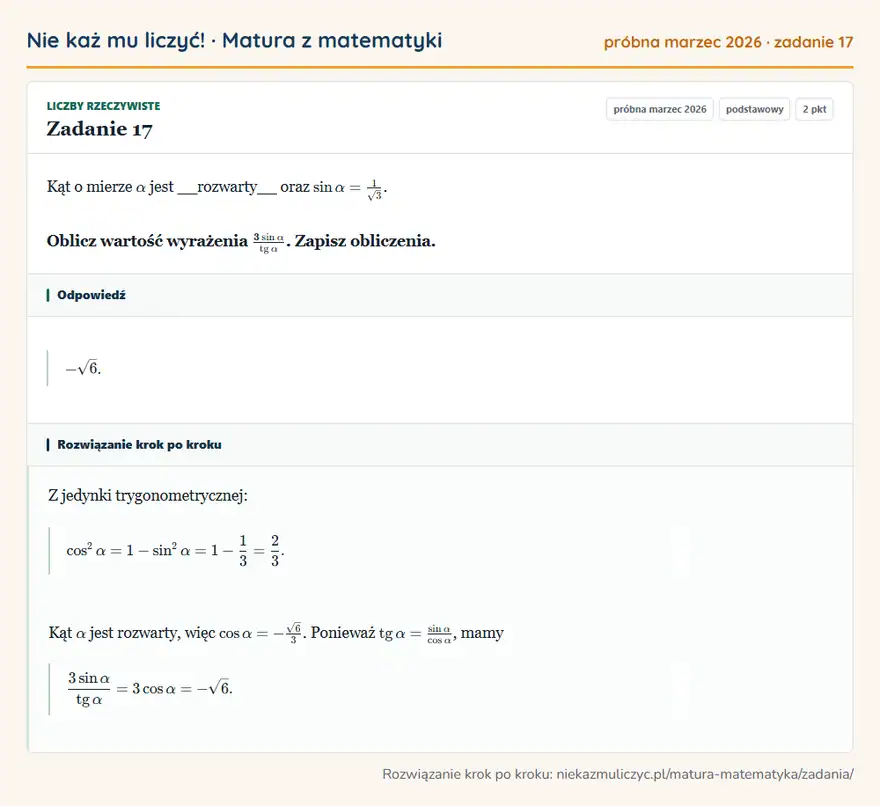Click the 'Odpowiedź' section header
This screenshot has width=880, height=806.
[x=91, y=295]
